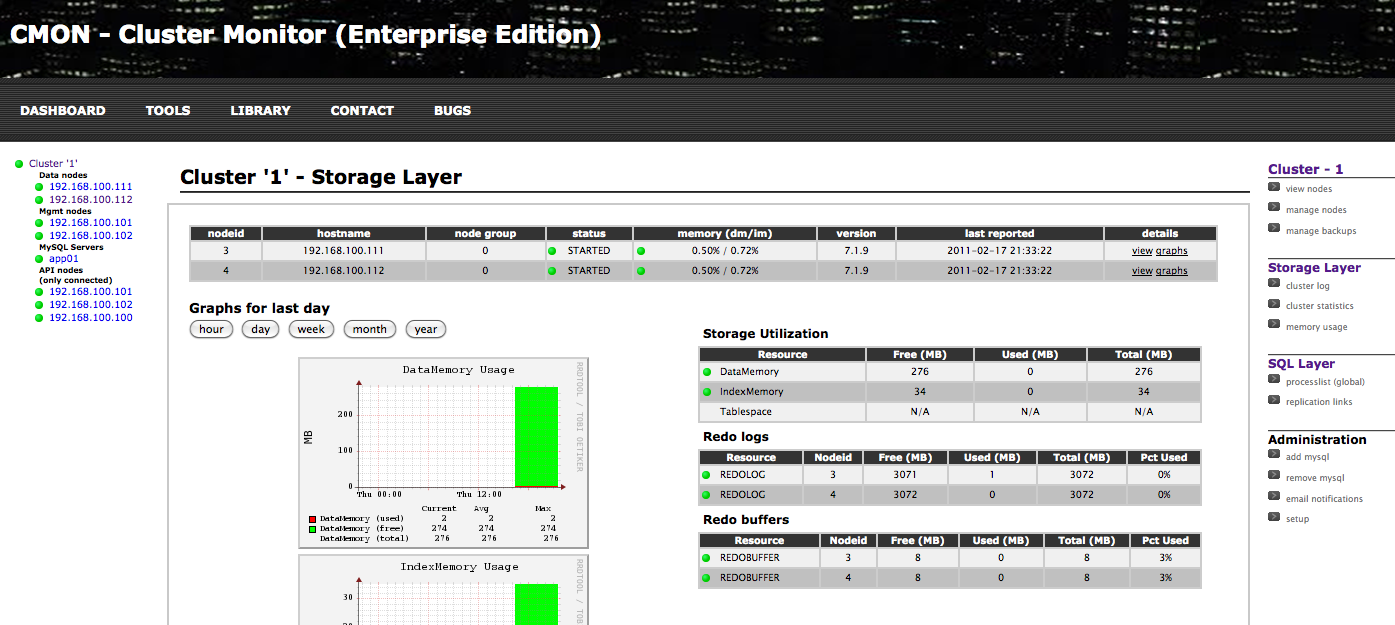Click arrow icon beside add mysql
This screenshot has width=1395, height=625.
coord(1274,455)
